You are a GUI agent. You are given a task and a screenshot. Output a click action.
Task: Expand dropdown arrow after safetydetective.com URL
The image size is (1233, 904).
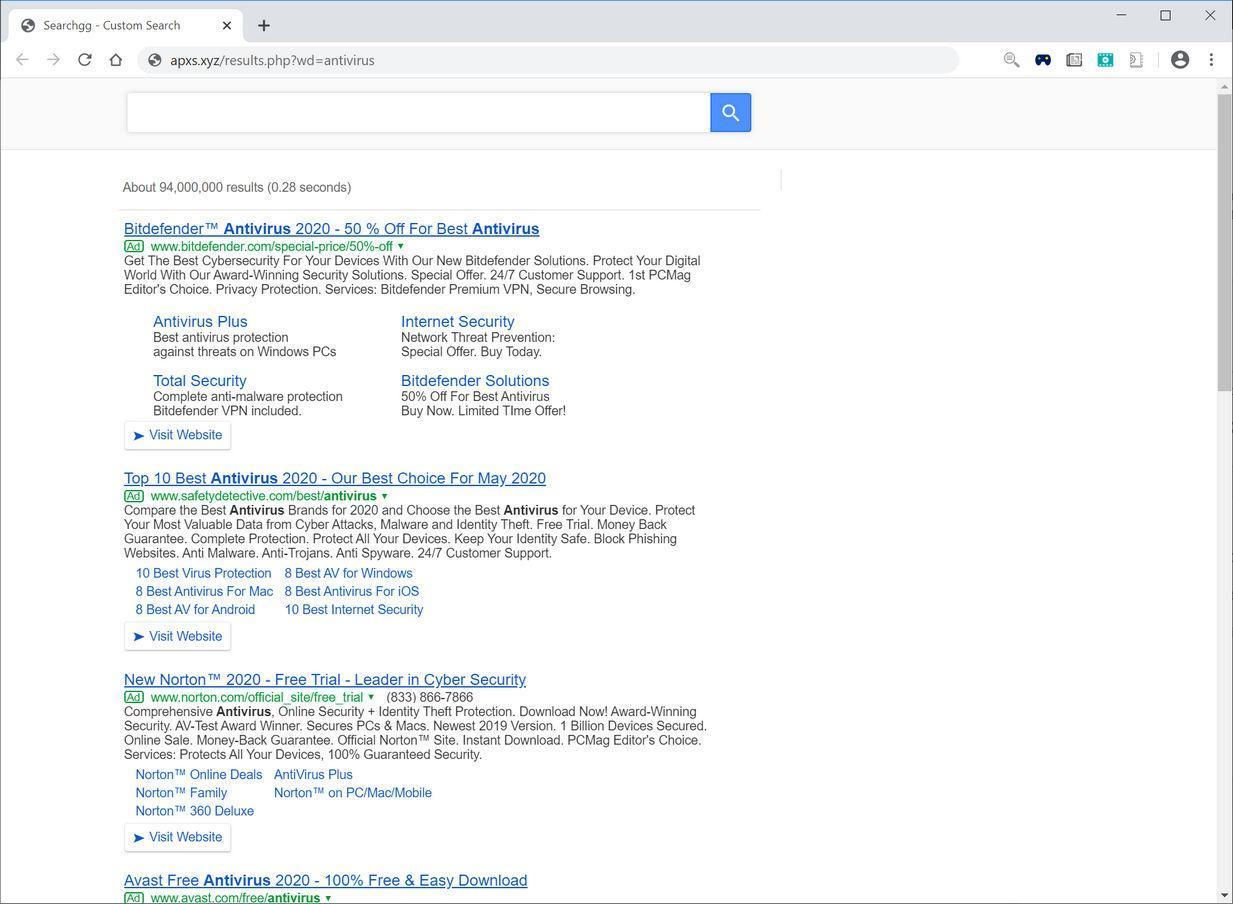(385, 497)
